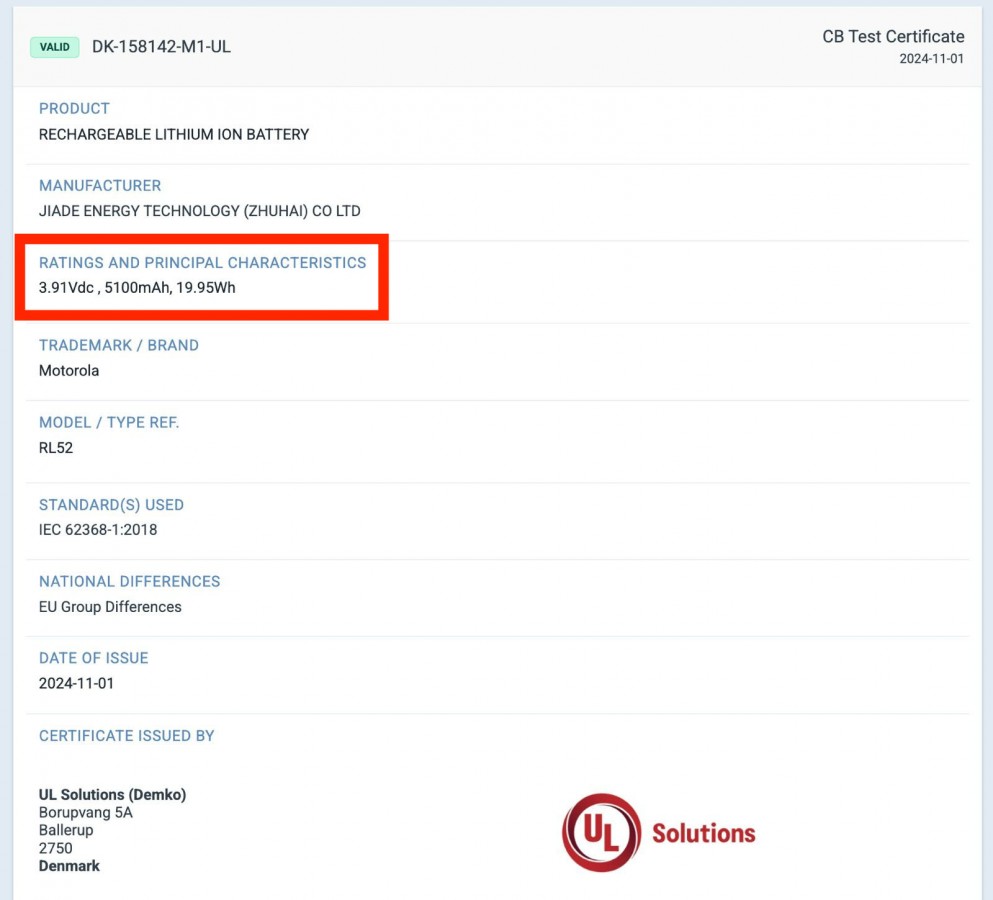Click the MANUFACTURER field label

click(100, 185)
